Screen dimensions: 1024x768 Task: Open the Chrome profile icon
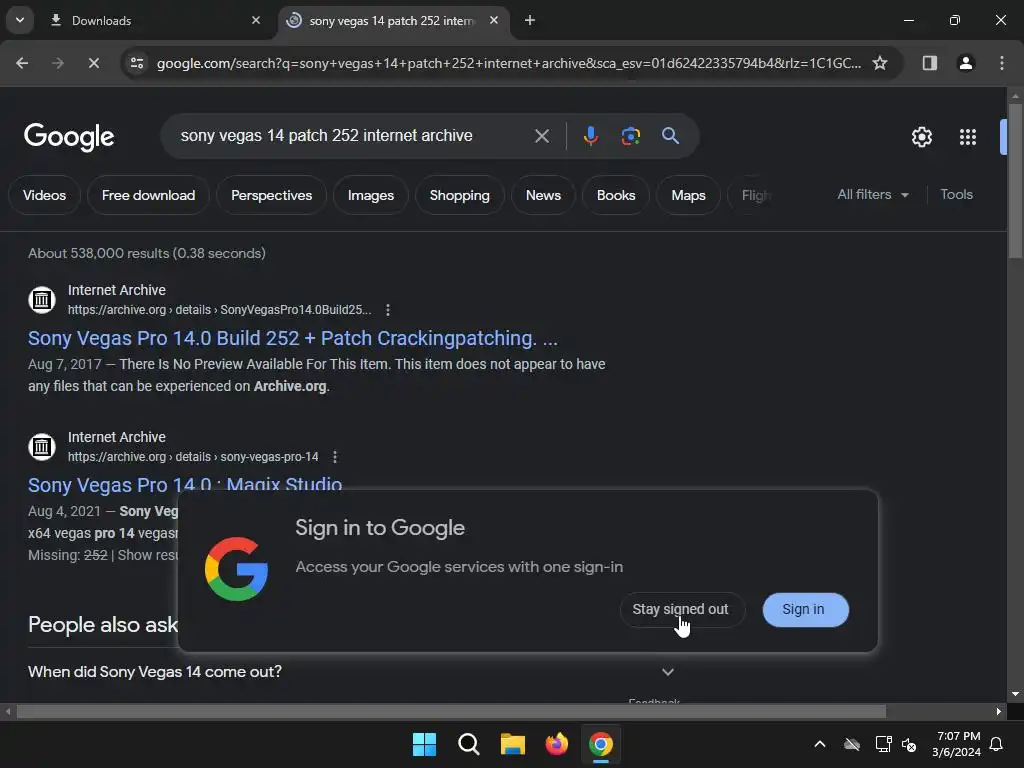coord(965,63)
